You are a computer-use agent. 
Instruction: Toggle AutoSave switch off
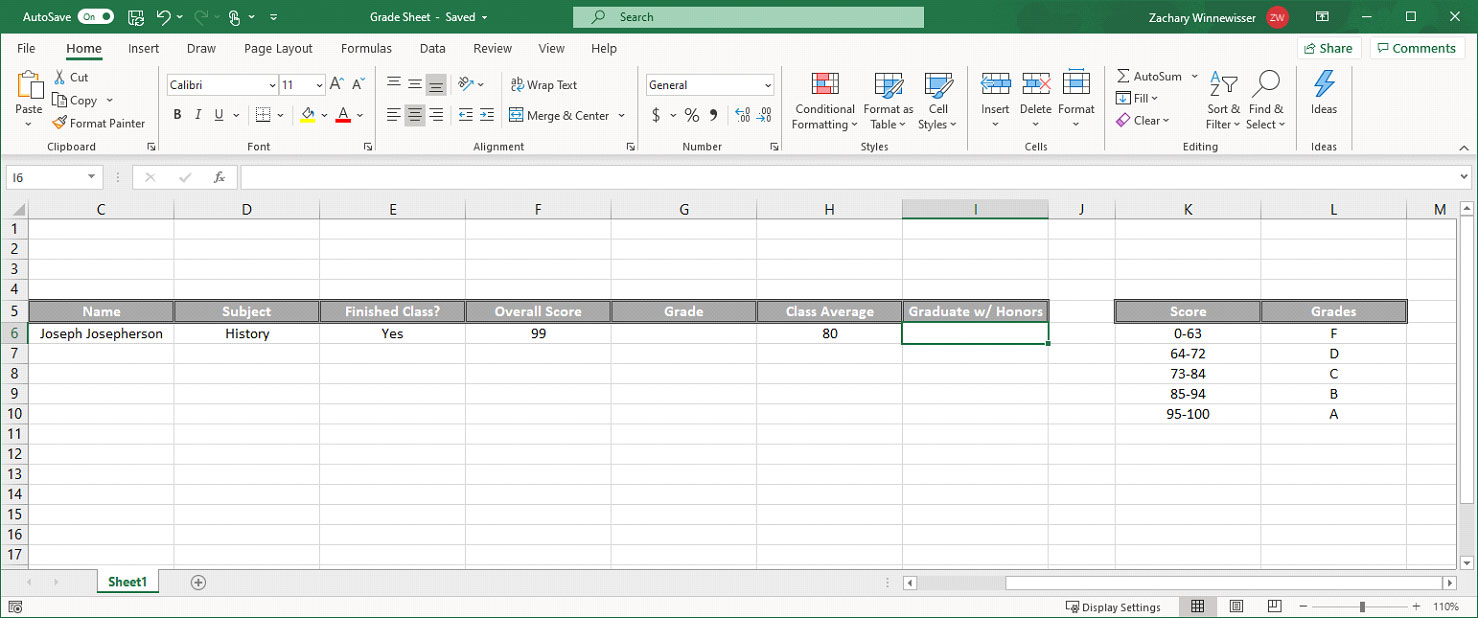(96, 17)
